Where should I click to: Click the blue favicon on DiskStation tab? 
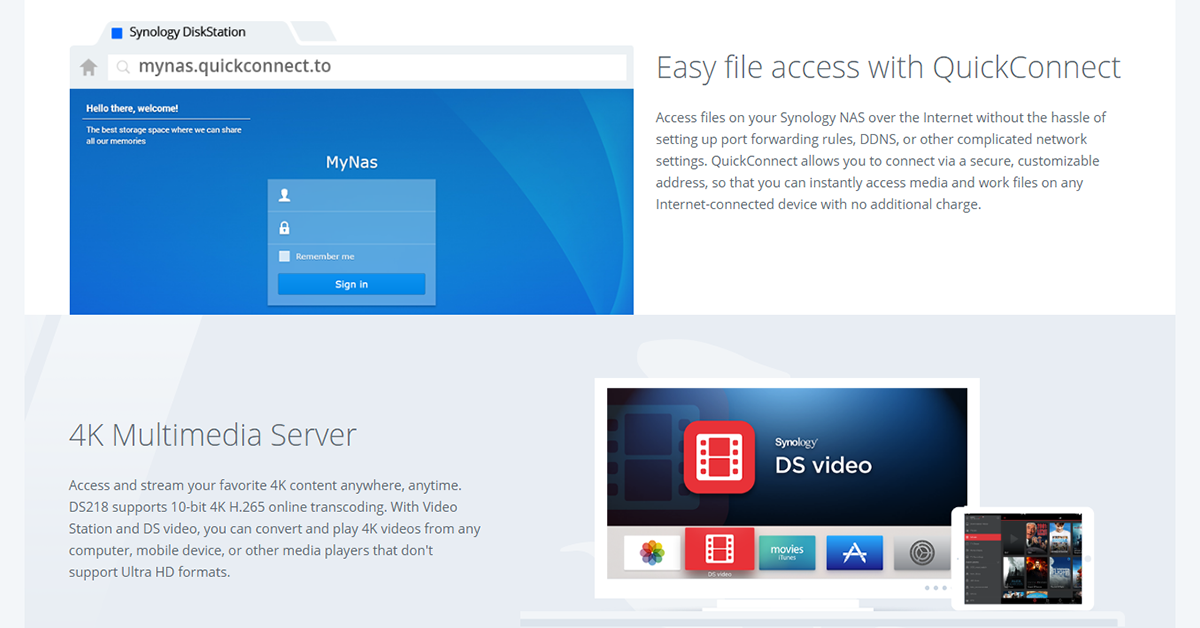coord(117,33)
